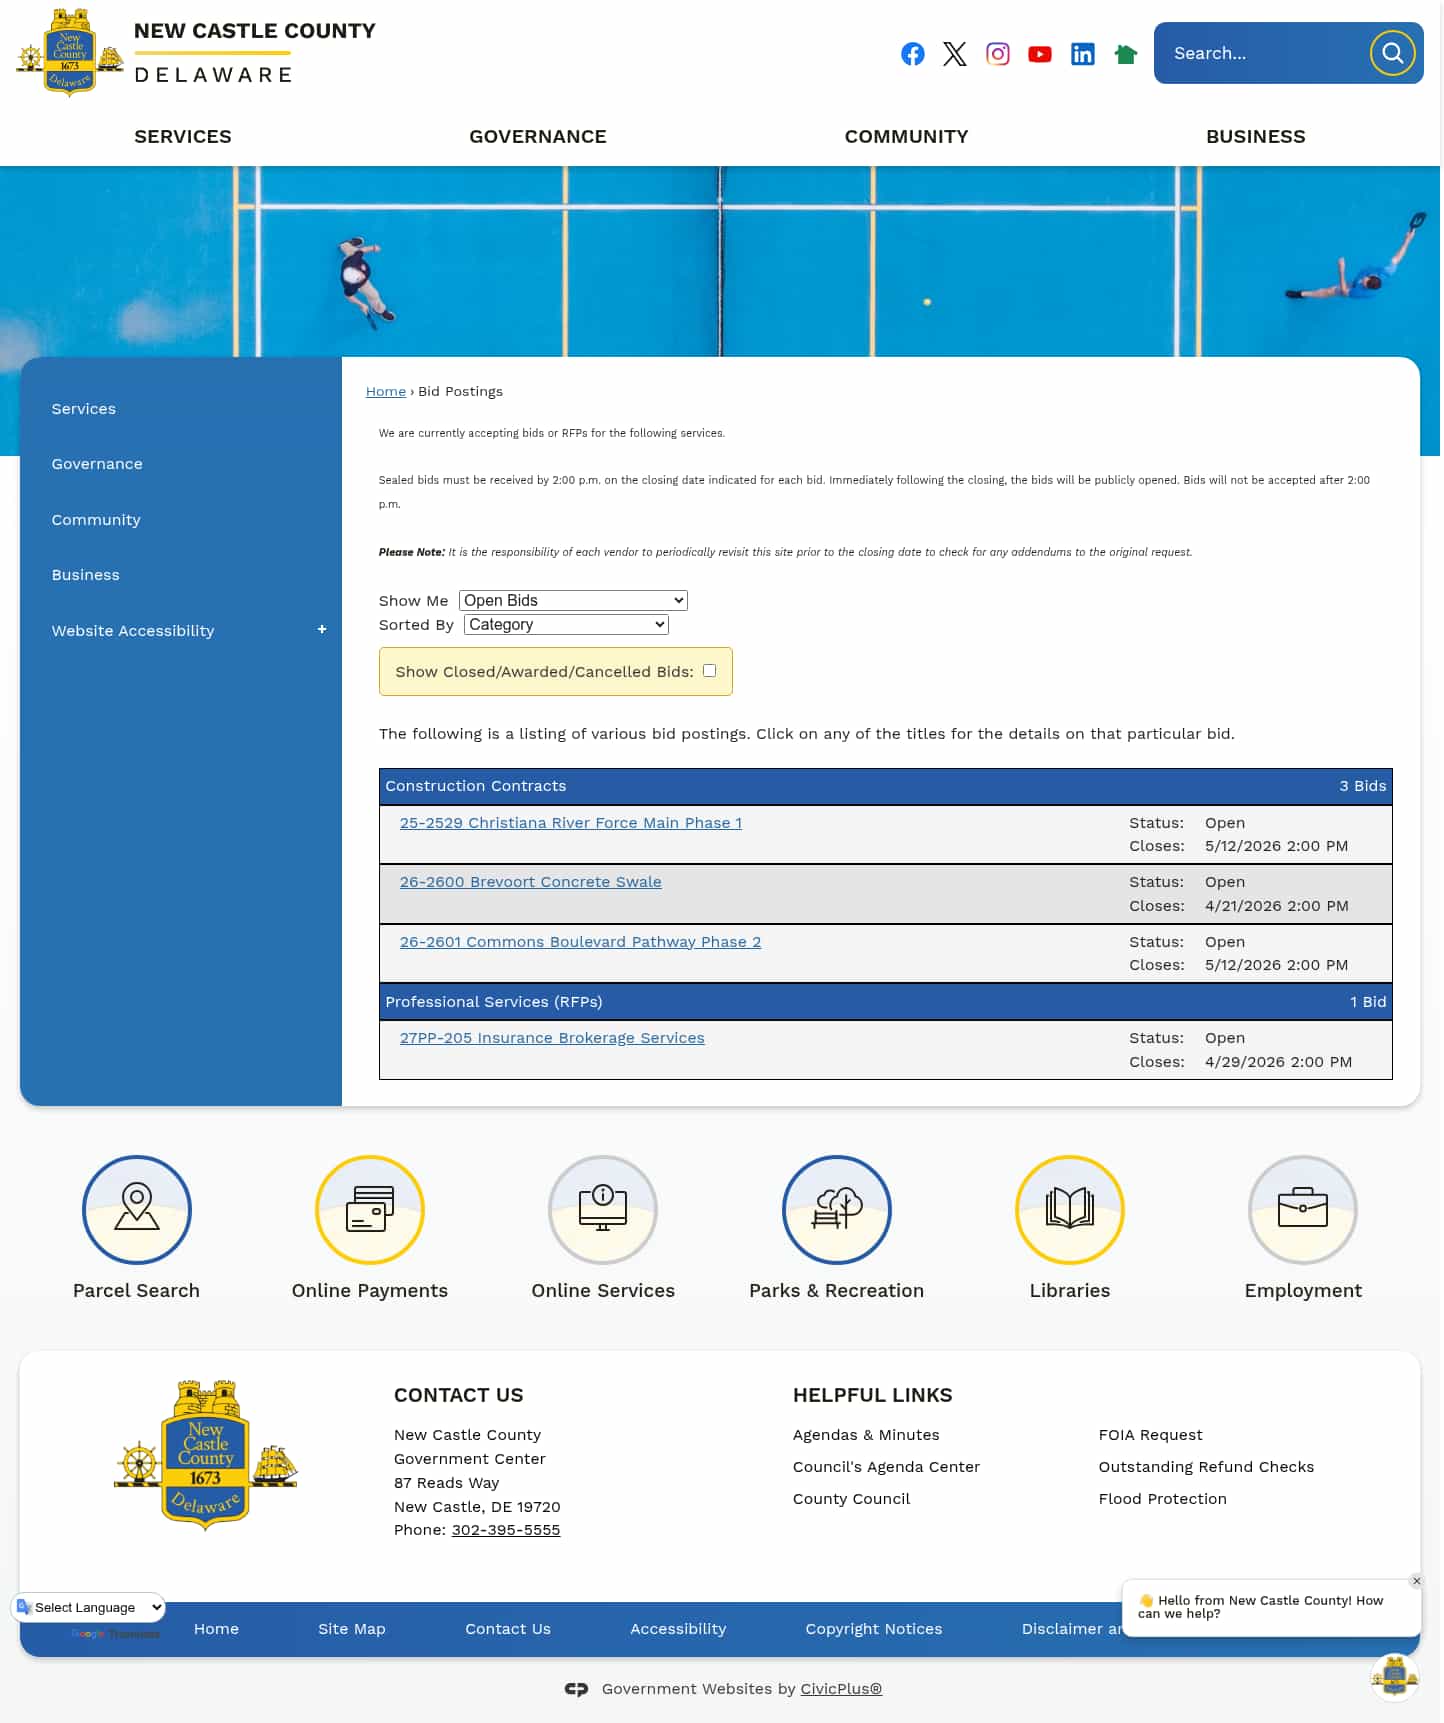1444x1723 pixels.
Task: Click into the Search input field
Action: coord(1262,53)
